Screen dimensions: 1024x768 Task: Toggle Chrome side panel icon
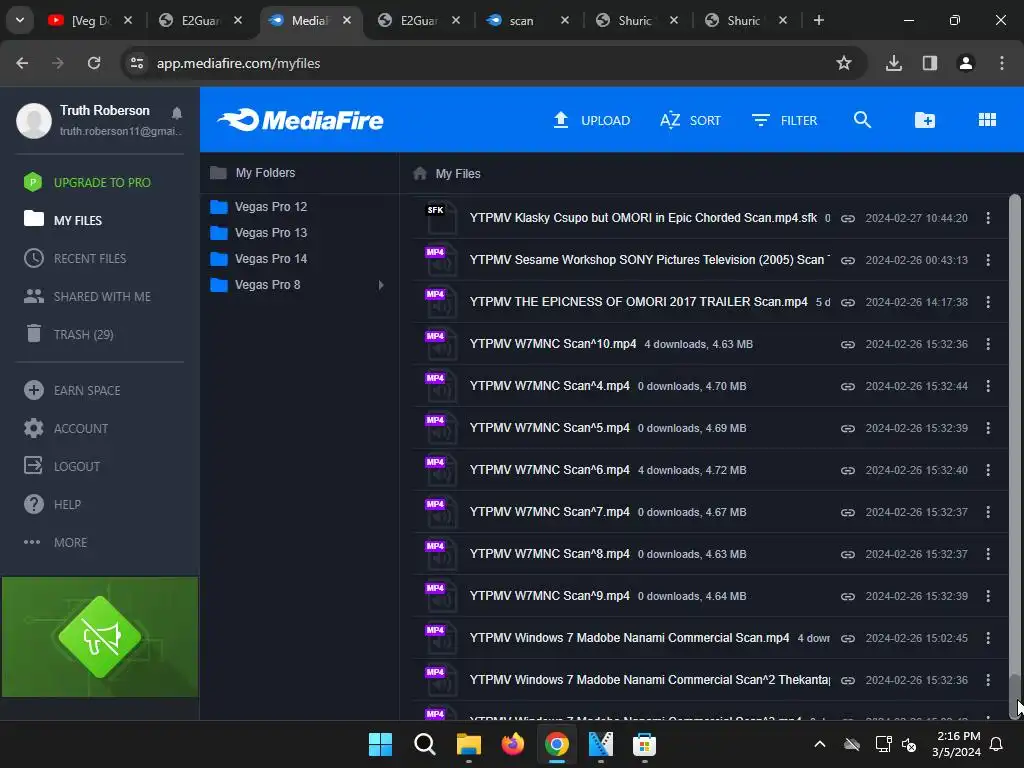(929, 63)
